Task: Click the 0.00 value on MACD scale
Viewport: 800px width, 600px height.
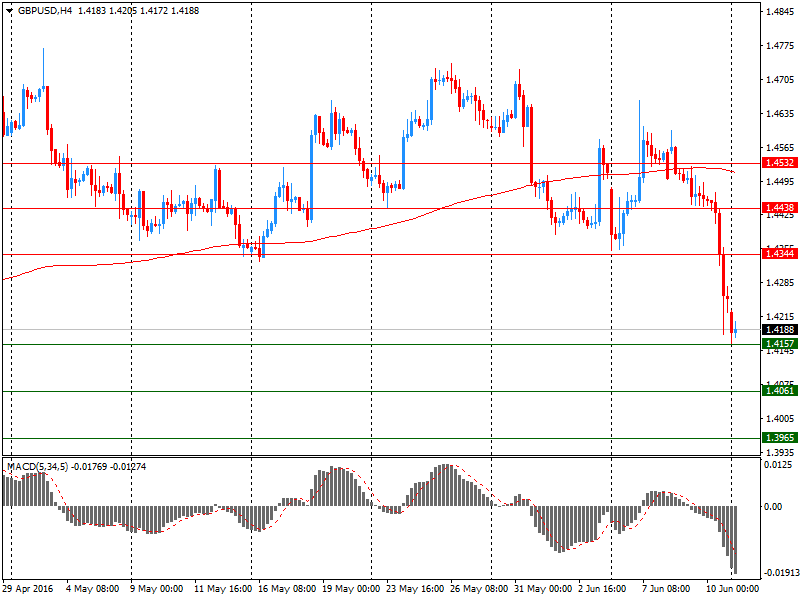Action: 775,506
